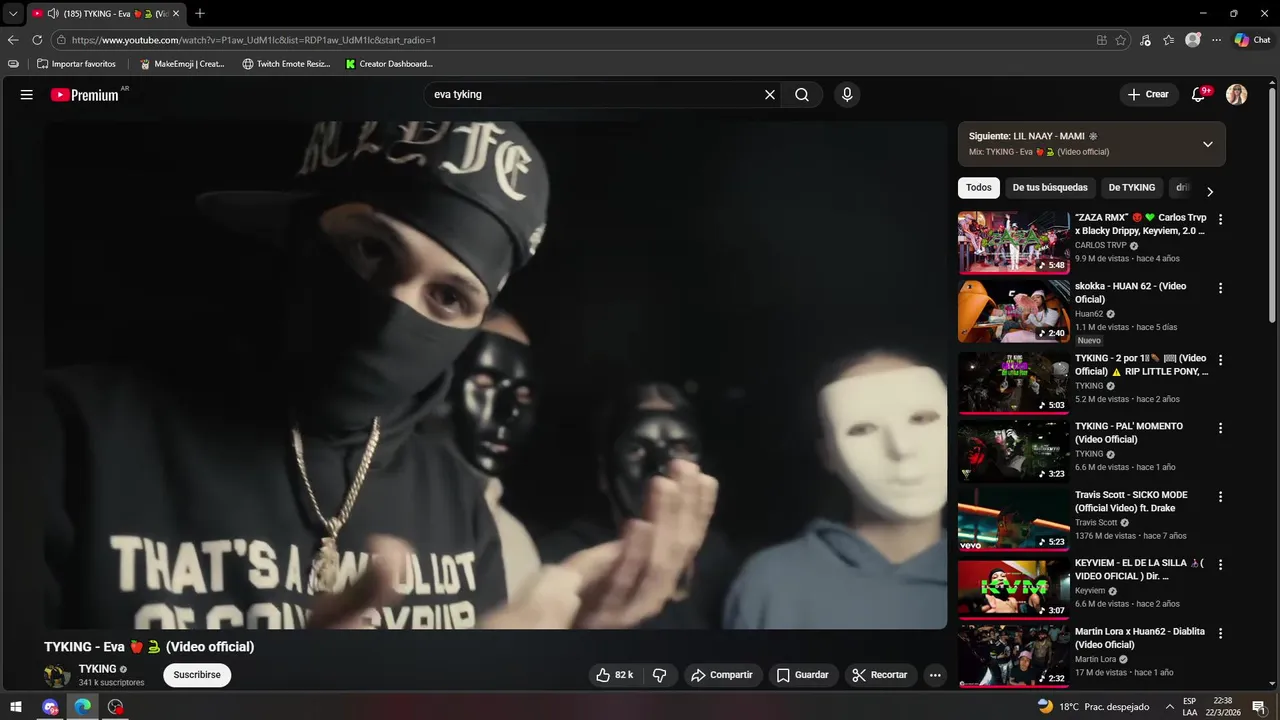Viewport: 1280px width, 720px height.
Task: Open a new browser tab with plus
Action: point(200,13)
